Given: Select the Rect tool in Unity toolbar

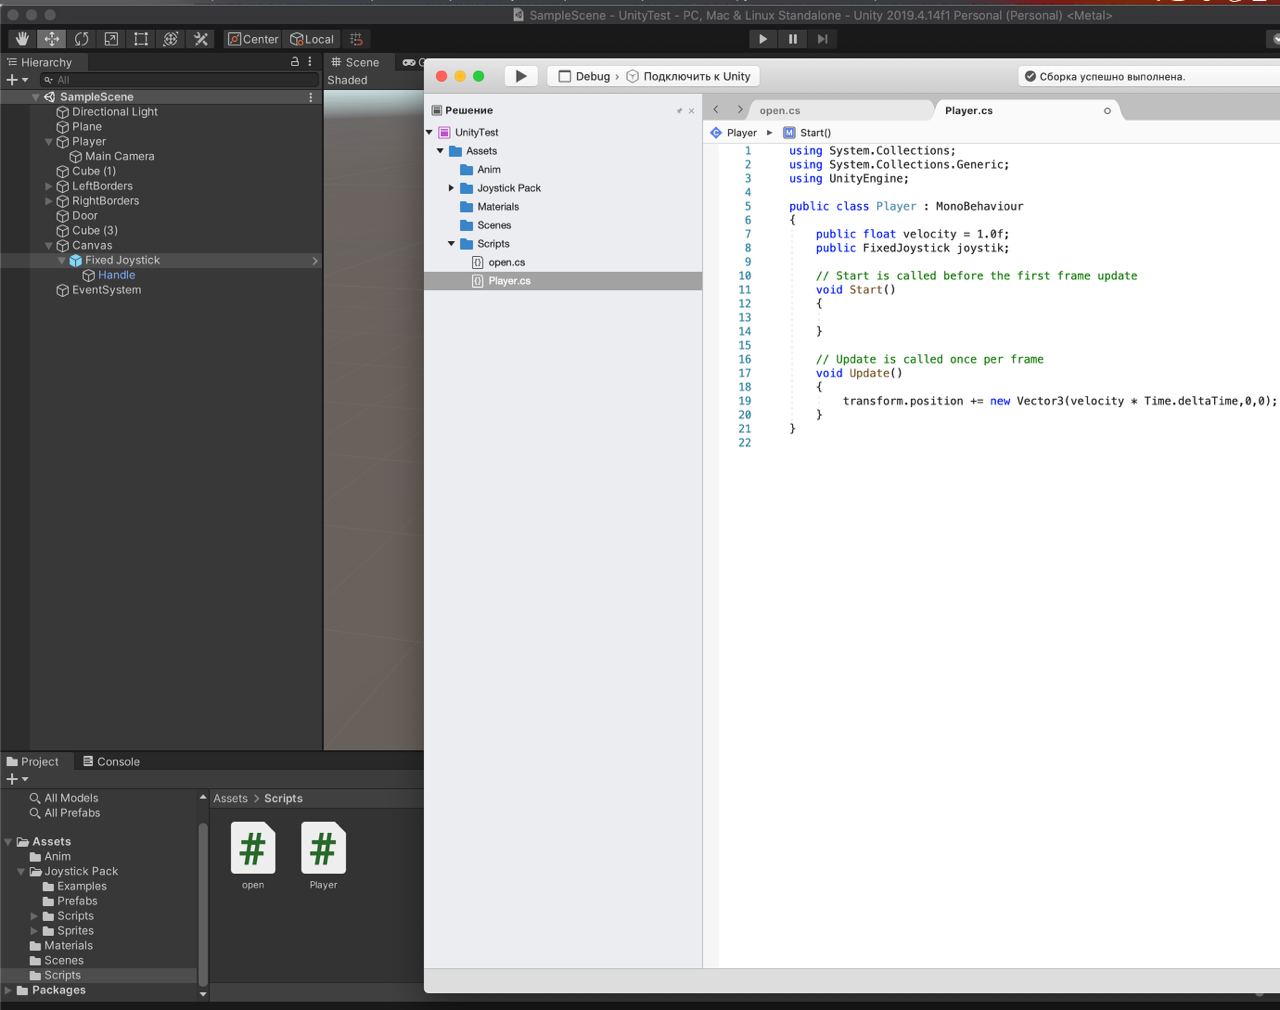Looking at the screenshot, I should 141,39.
